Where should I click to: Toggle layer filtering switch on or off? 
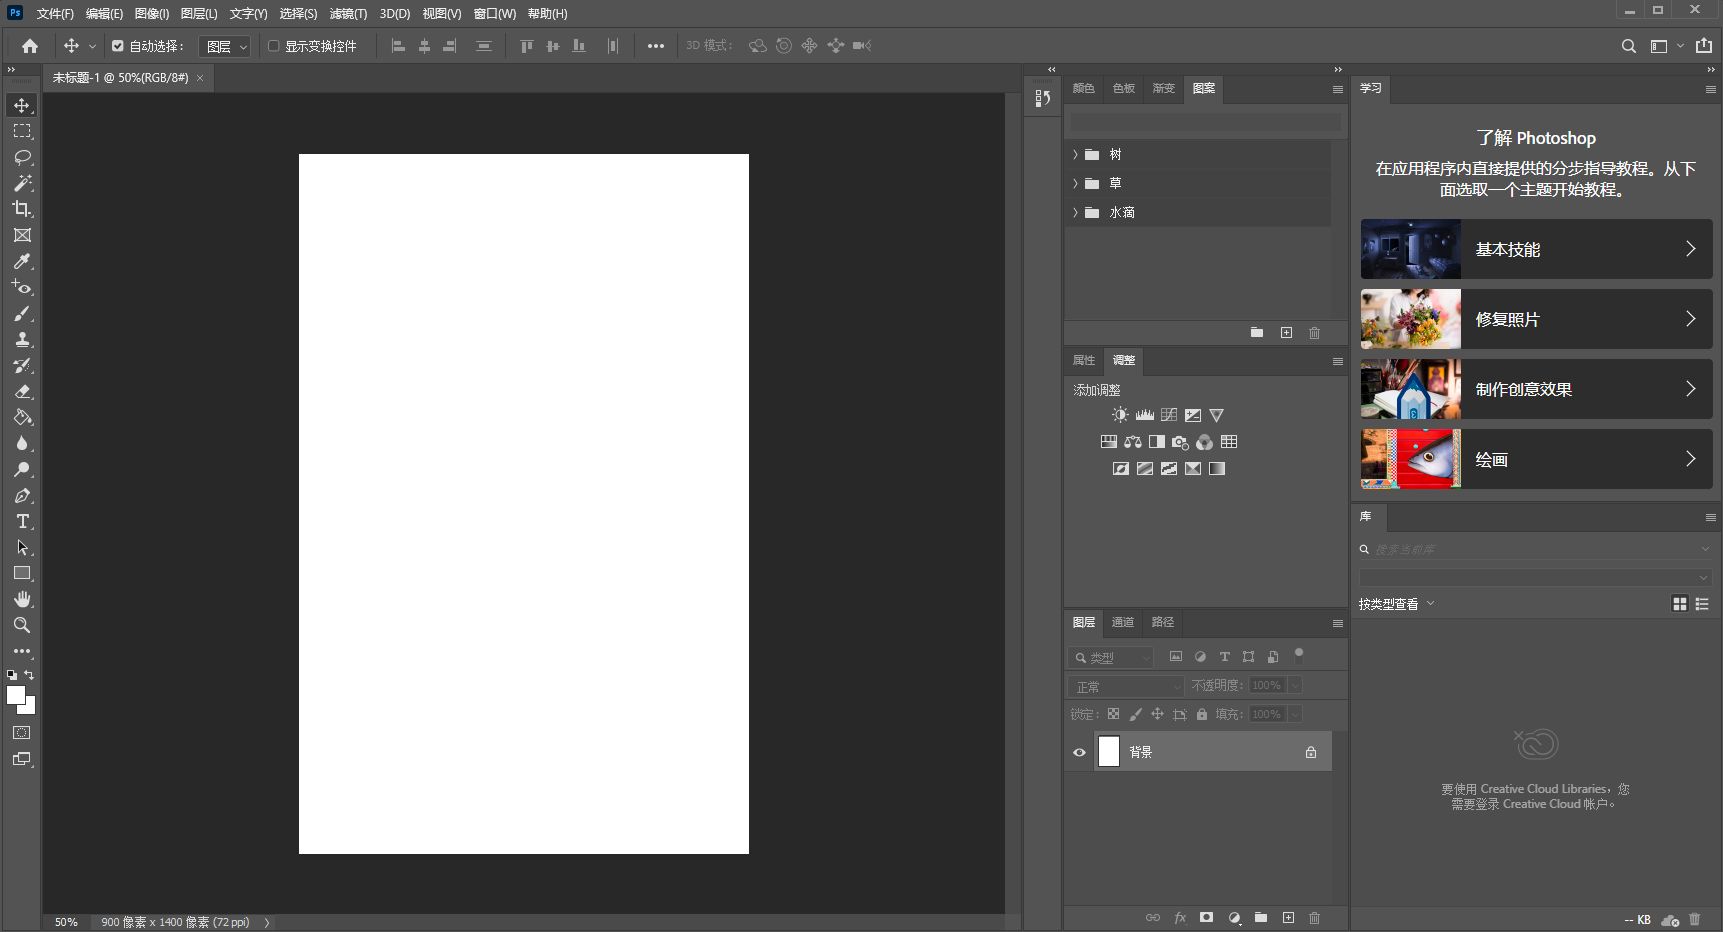pyautogui.click(x=1299, y=655)
